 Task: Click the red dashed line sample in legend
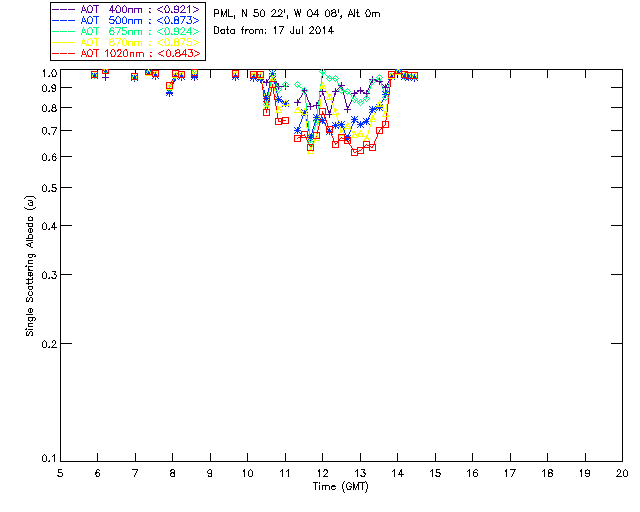click(x=64, y=53)
